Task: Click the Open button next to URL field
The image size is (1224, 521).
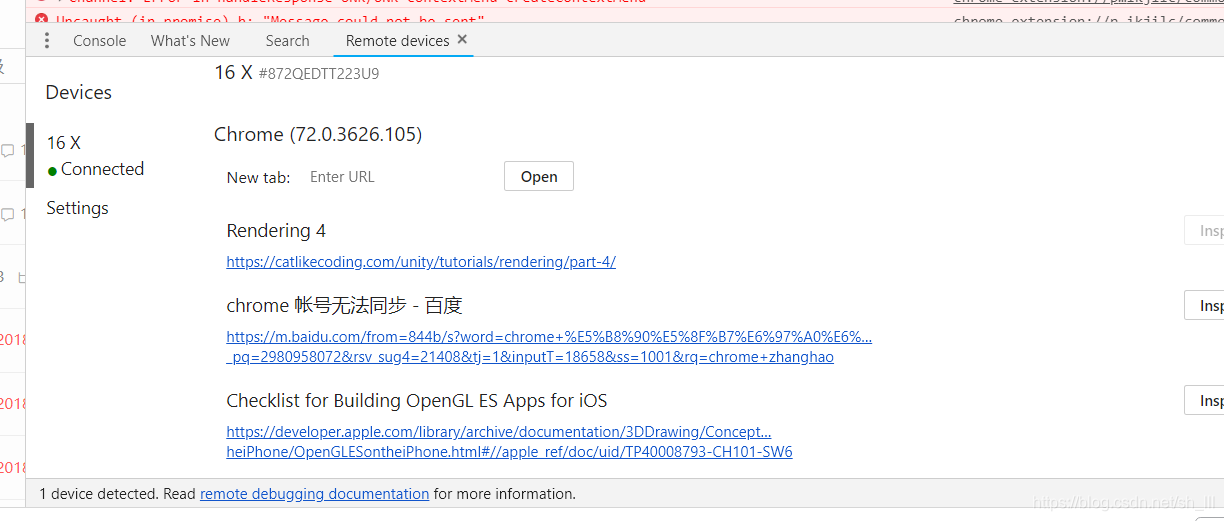Action: [x=539, y=176]
